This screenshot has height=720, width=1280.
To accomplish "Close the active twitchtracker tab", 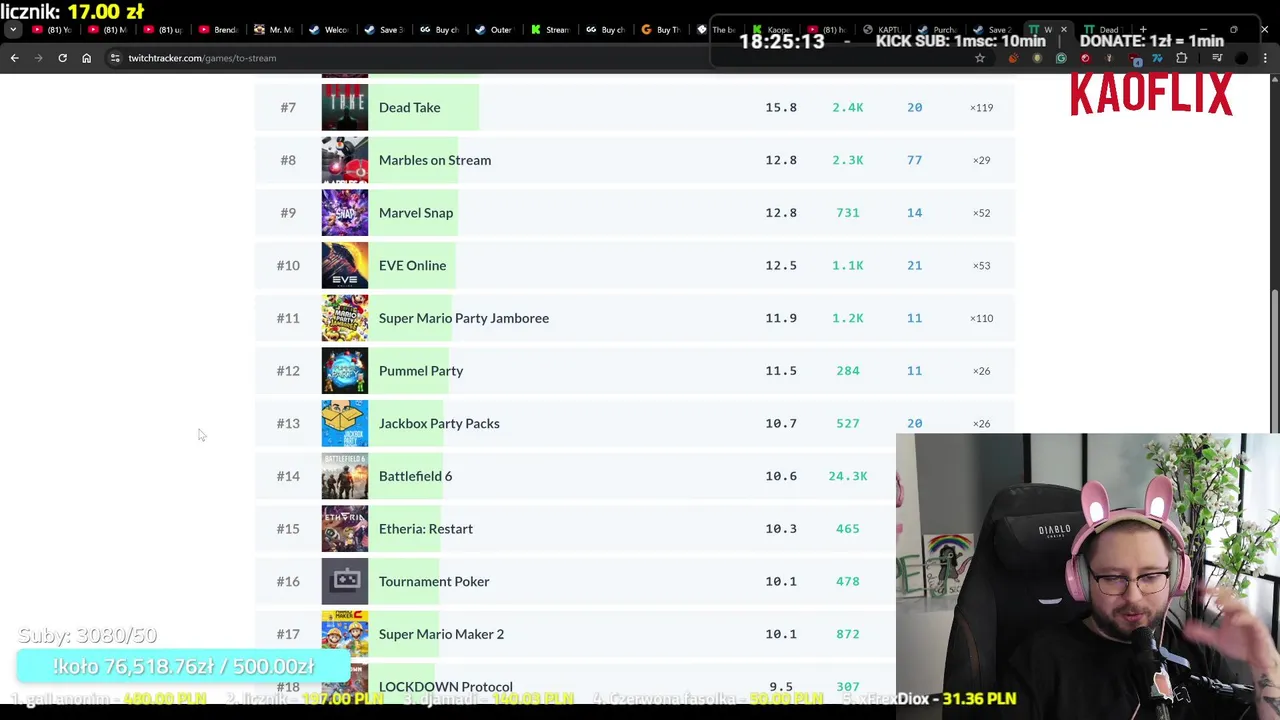I will tap(1063, 30).
